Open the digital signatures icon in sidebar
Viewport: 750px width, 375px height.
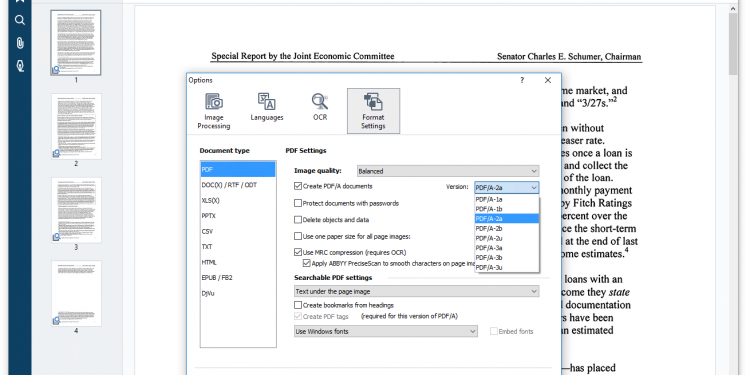(20, 66)
